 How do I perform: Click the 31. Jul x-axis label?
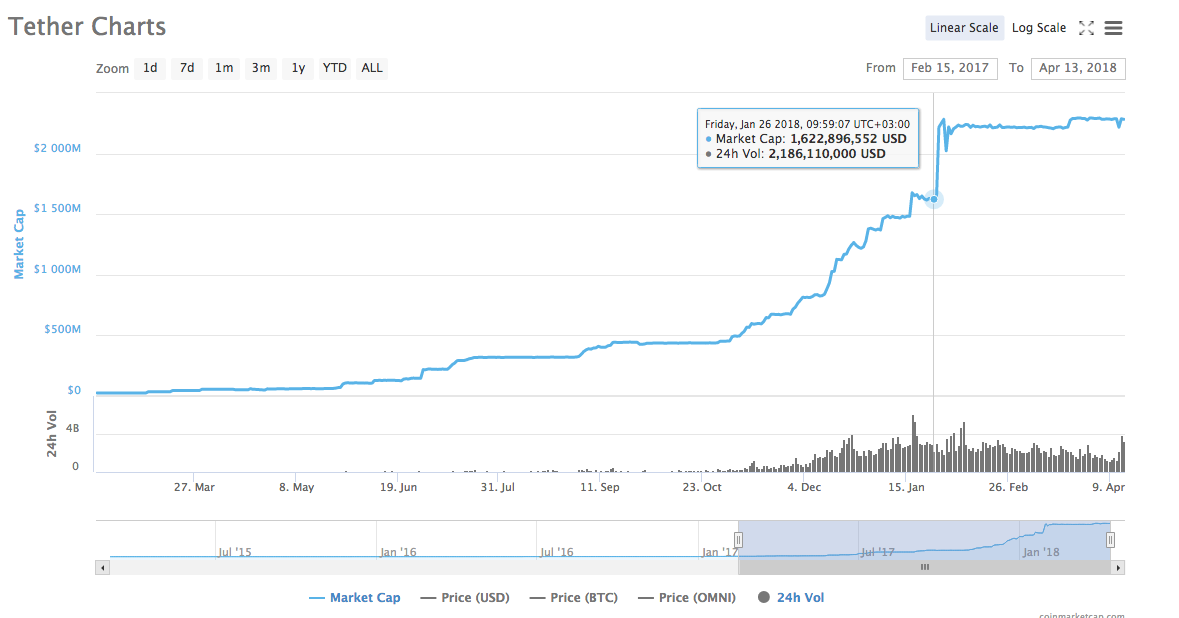(x=498, y=487)
